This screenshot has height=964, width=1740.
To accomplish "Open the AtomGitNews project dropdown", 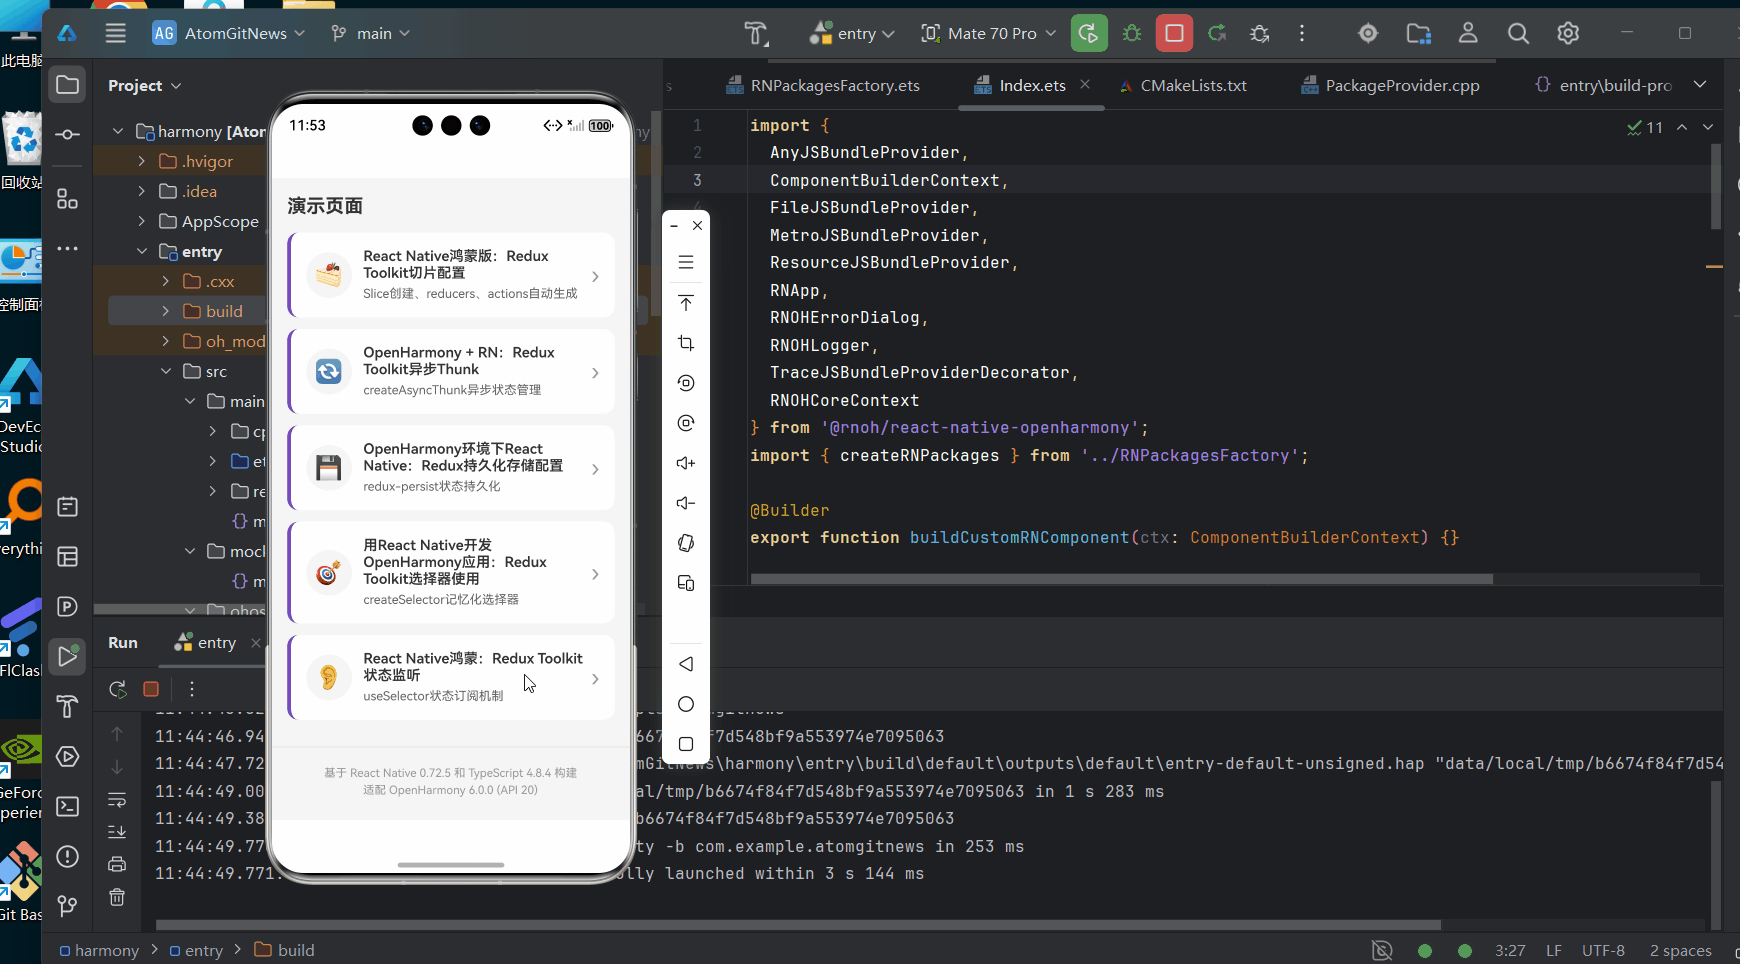I will pos(229,33).
